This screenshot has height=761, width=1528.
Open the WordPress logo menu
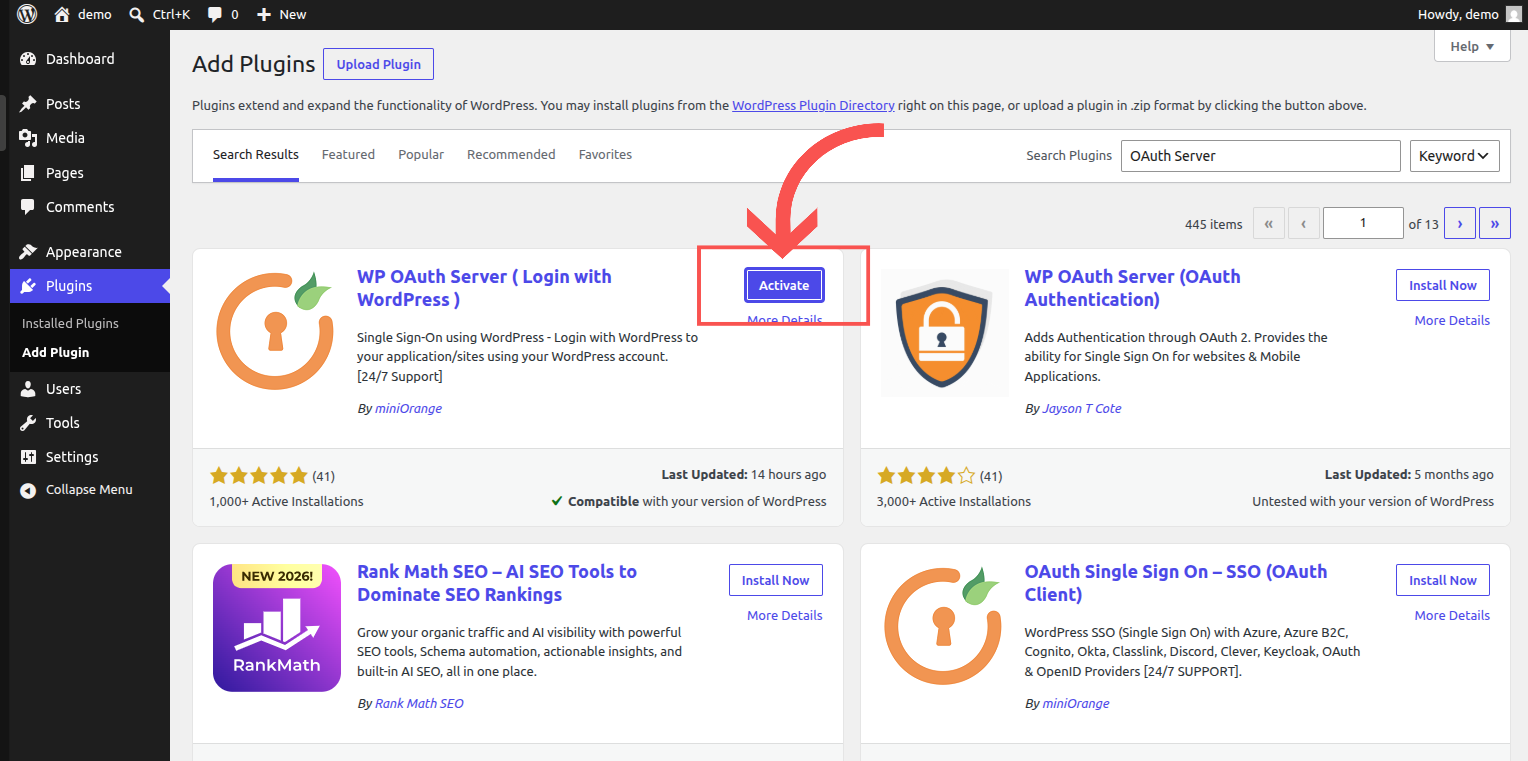27,14
